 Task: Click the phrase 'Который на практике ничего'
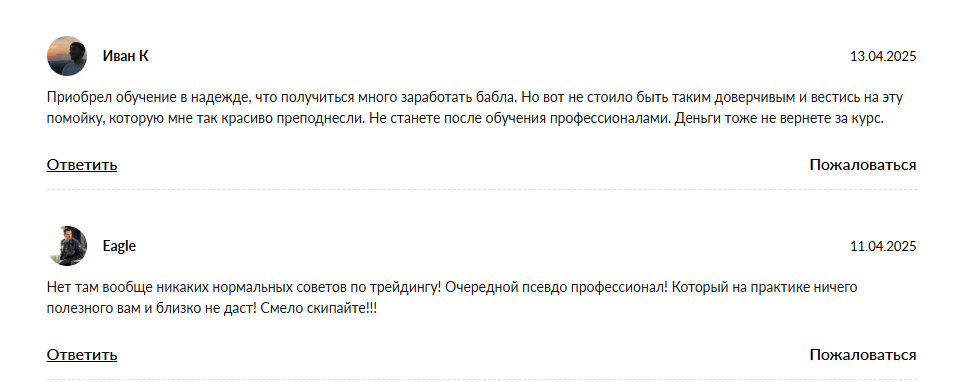coord(764,287)
